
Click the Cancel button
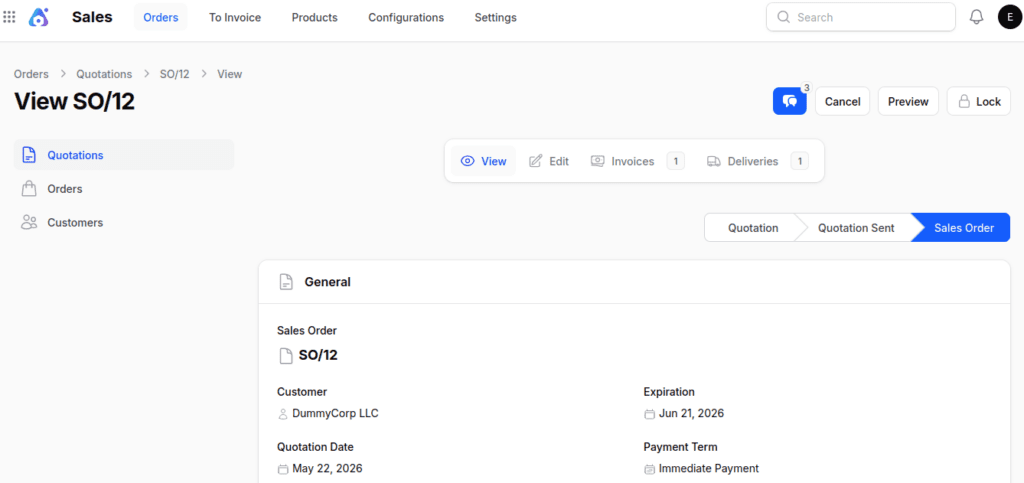click(842, 102)
